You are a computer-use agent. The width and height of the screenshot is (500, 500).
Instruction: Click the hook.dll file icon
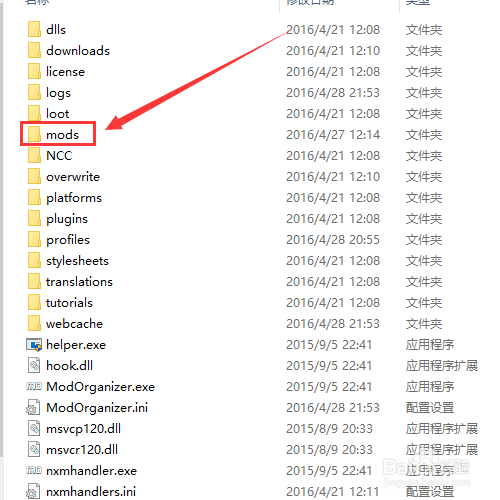[34, 365]
